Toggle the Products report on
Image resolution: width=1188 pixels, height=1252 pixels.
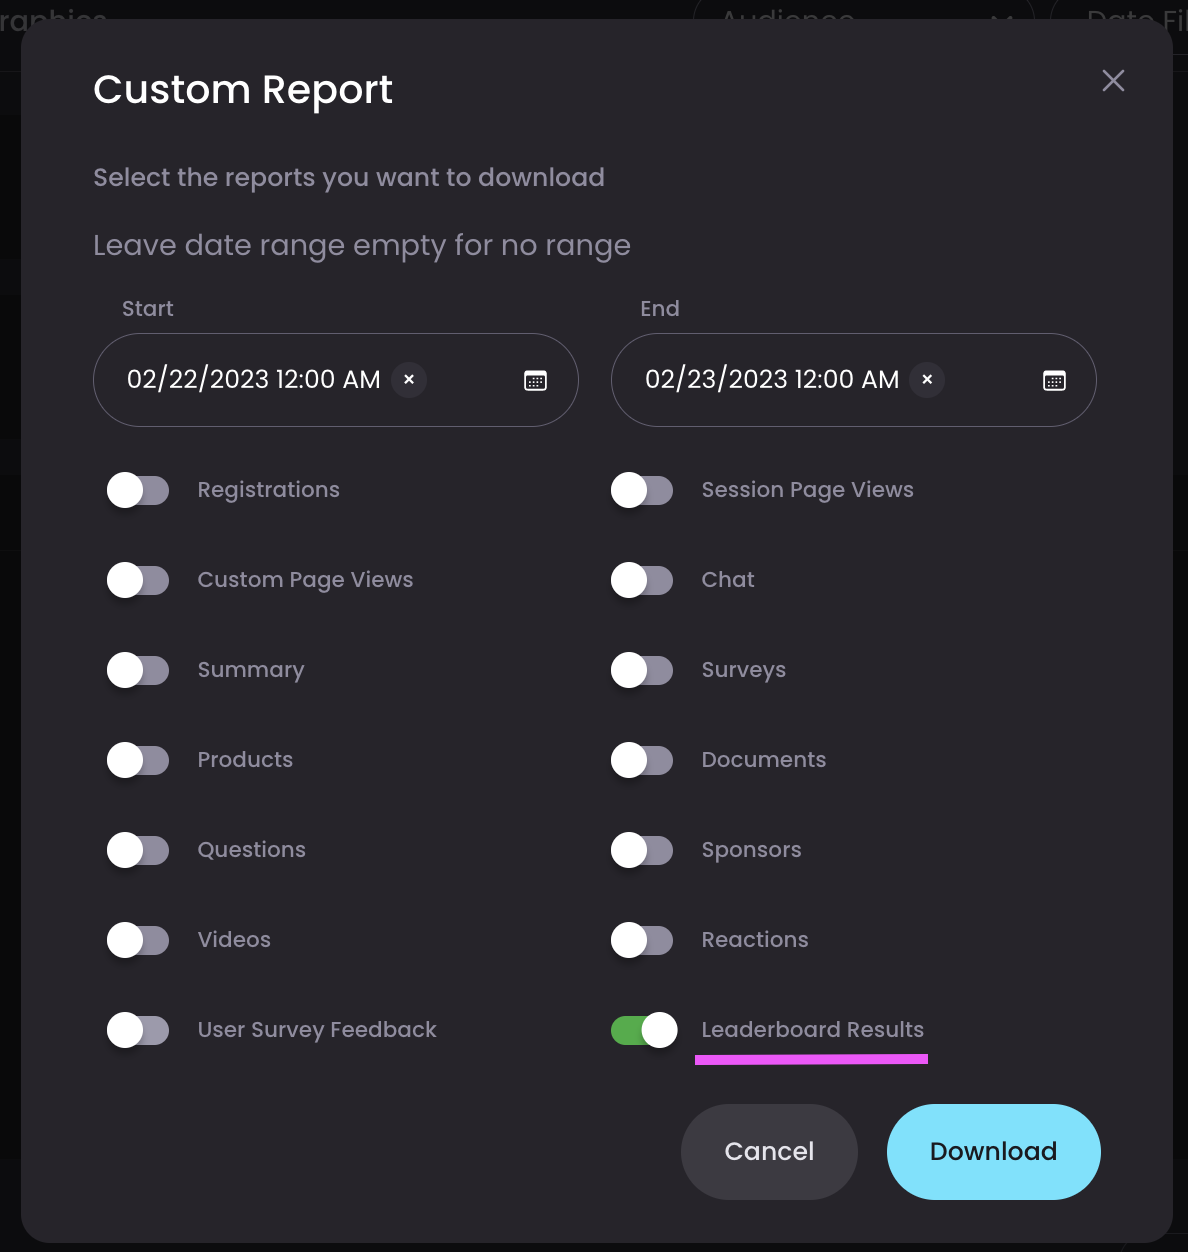click(x=138, y=760)
